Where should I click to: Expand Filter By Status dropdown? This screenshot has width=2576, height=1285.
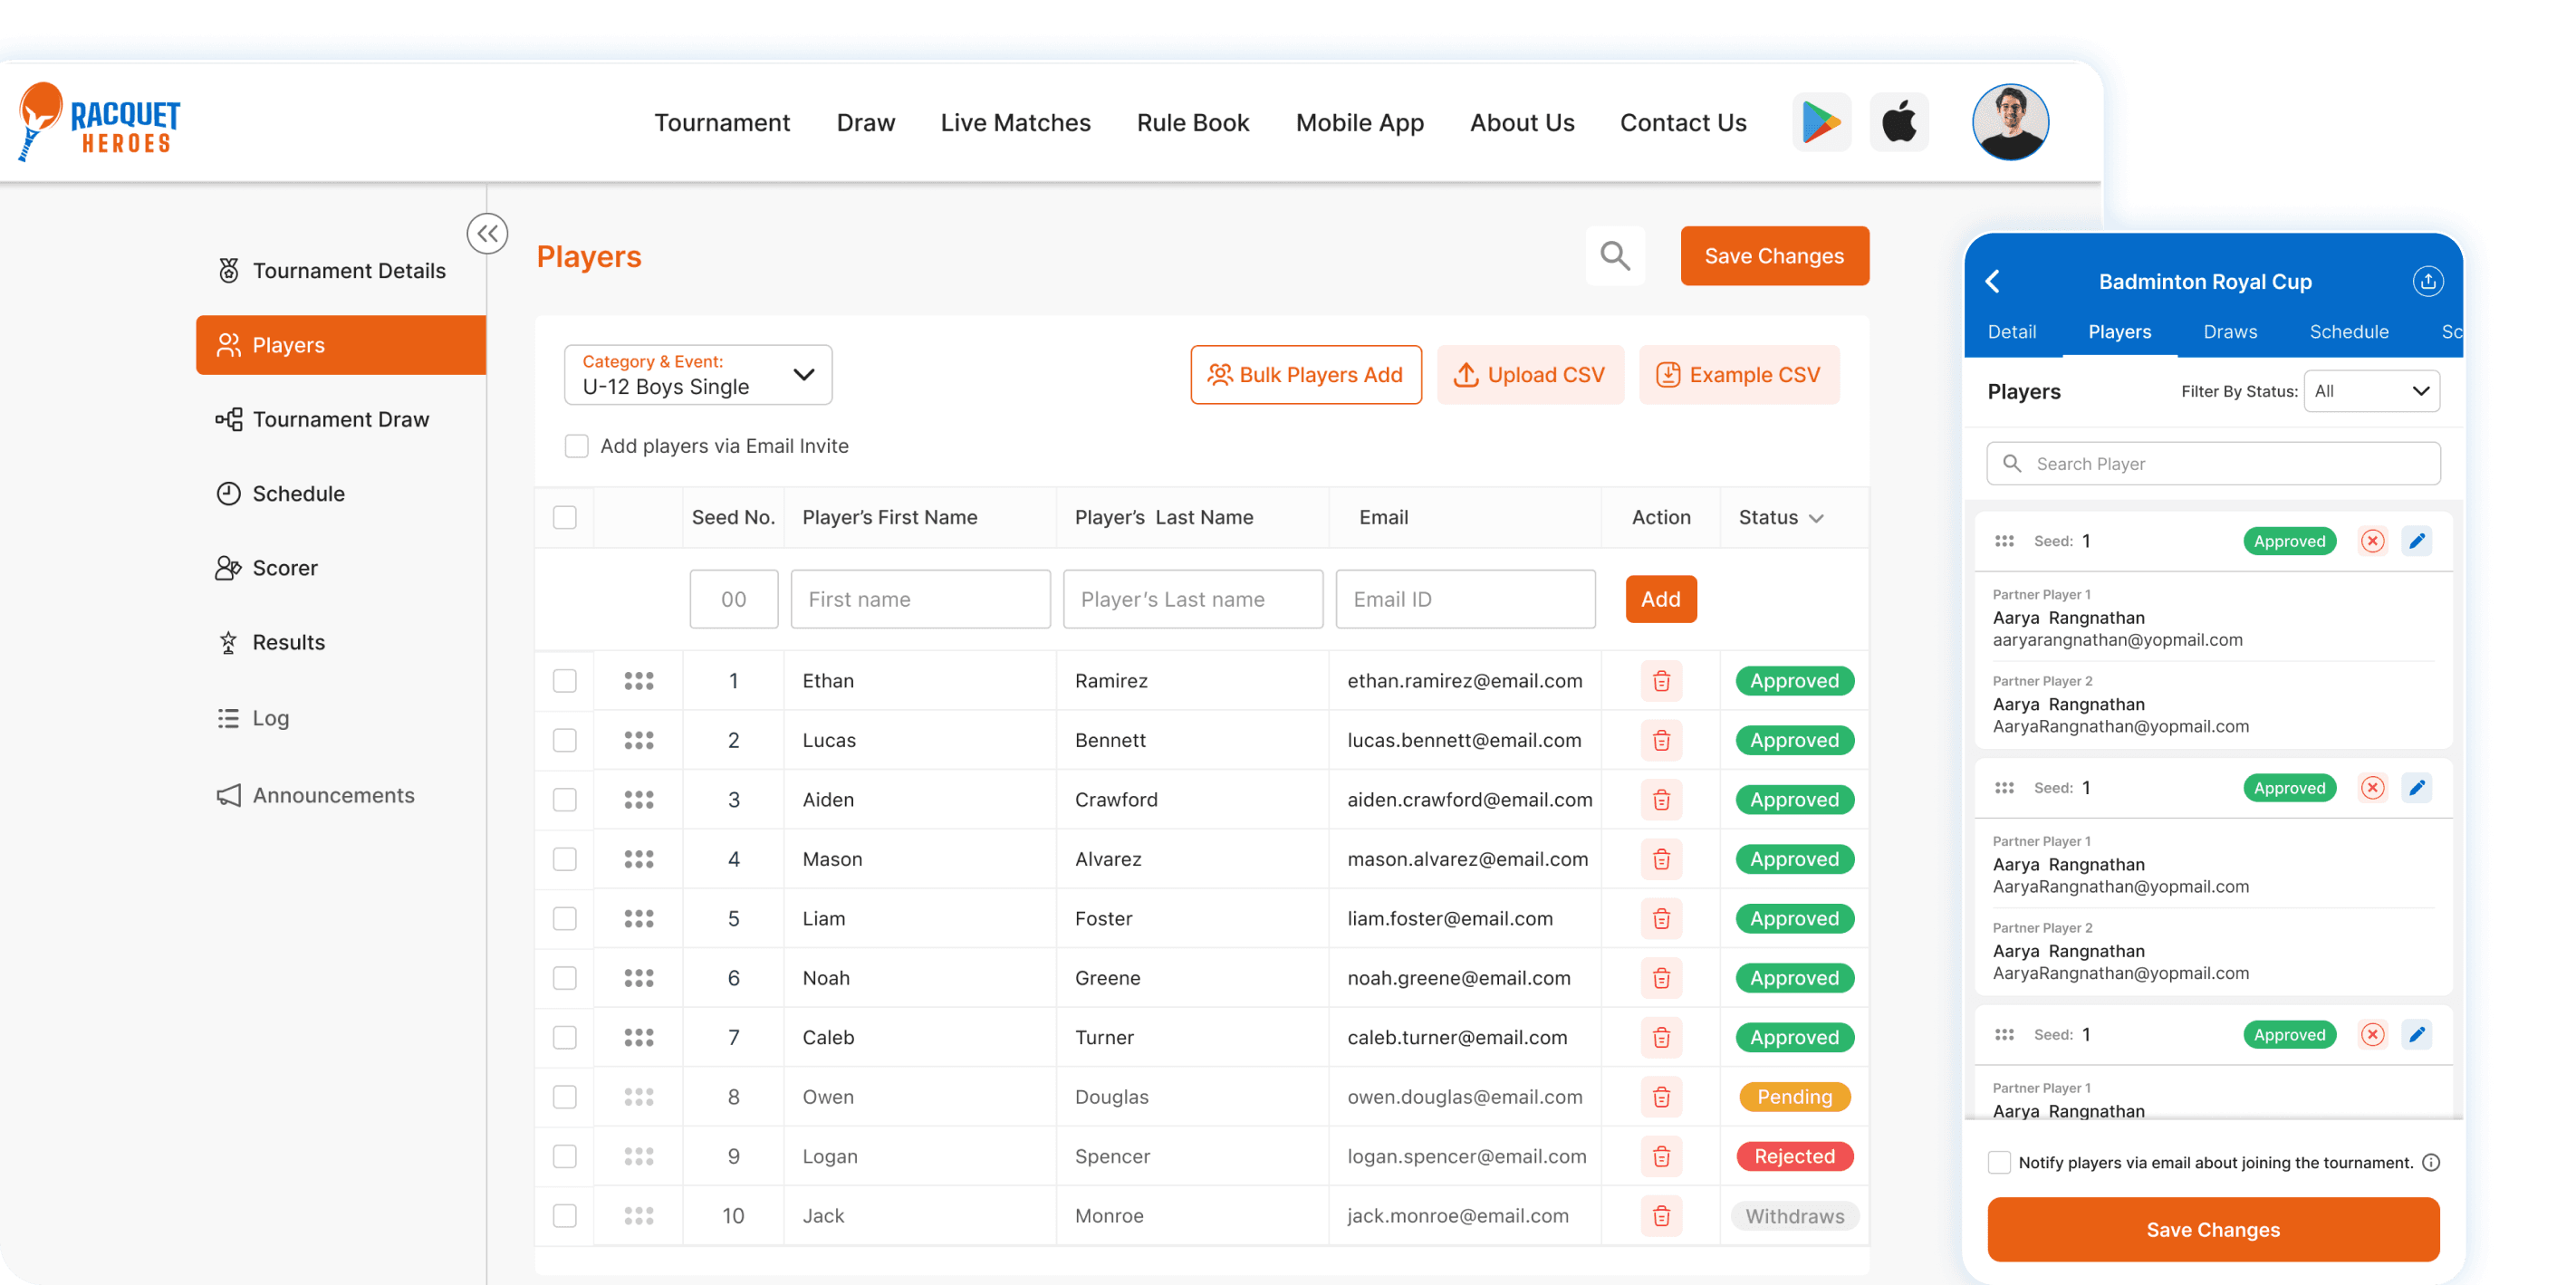[2371, 391]
